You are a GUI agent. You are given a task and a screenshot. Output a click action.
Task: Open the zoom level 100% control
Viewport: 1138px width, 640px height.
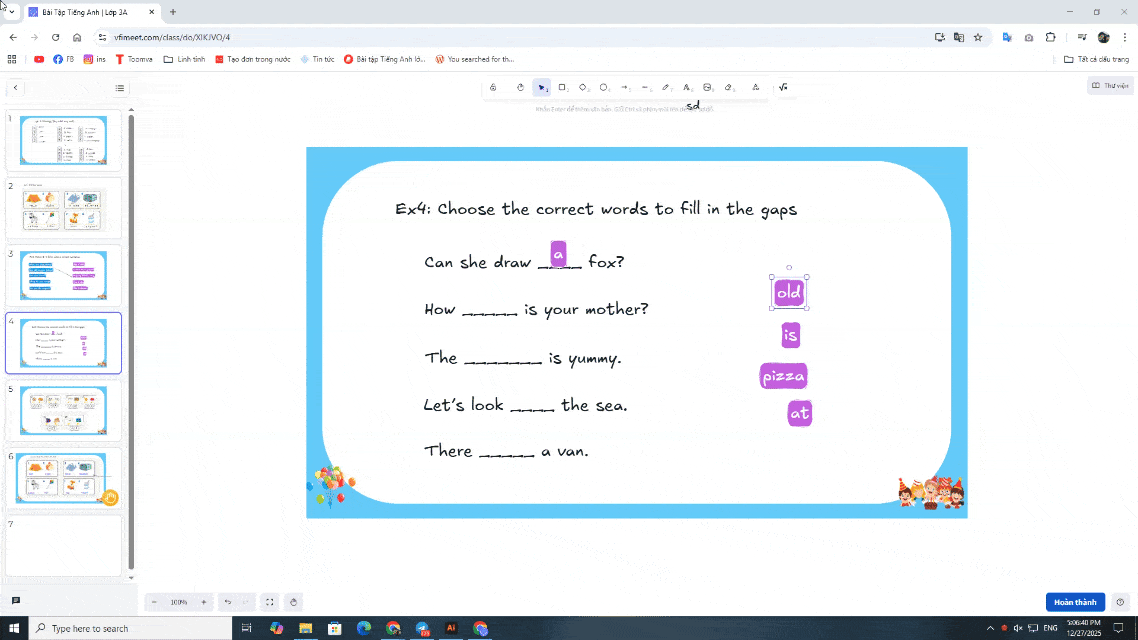[179, 602]
